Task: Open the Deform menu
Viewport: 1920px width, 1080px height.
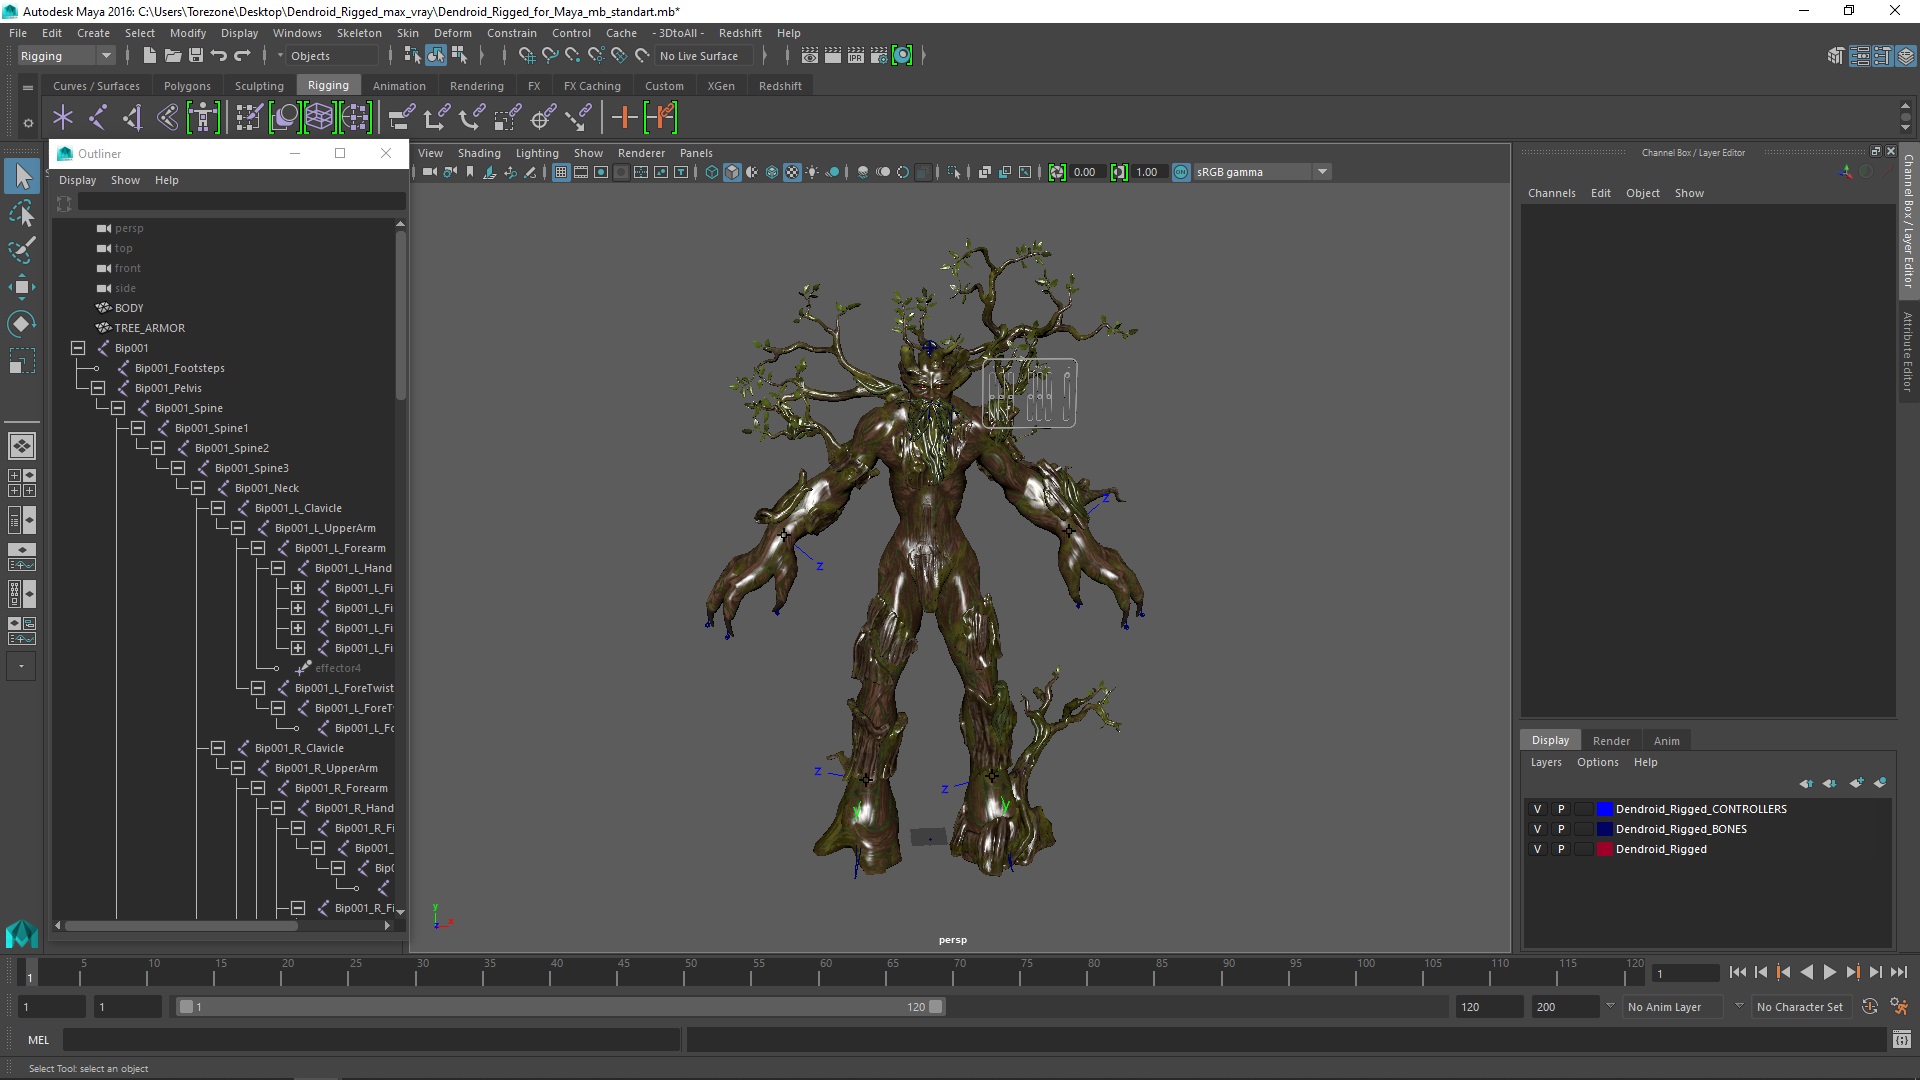Action: 452,33
